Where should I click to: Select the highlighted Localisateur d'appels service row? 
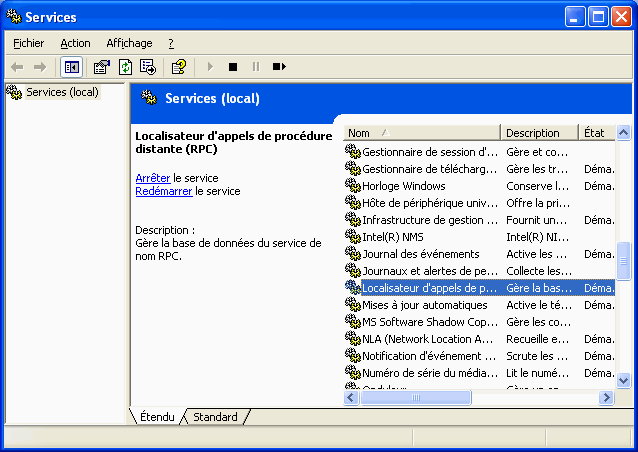click(x=480, y=288)
